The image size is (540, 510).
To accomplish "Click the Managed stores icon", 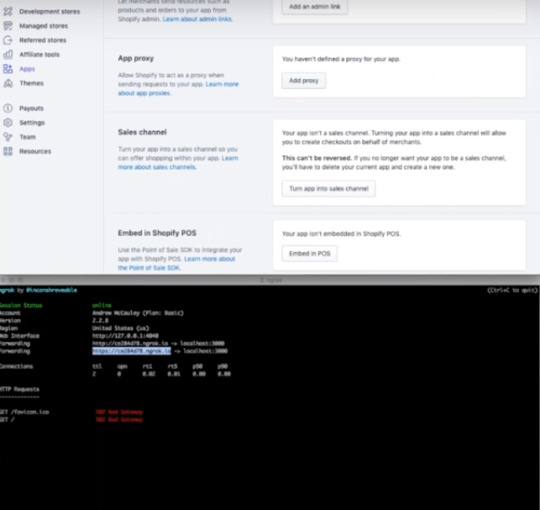I will (8, 26).
